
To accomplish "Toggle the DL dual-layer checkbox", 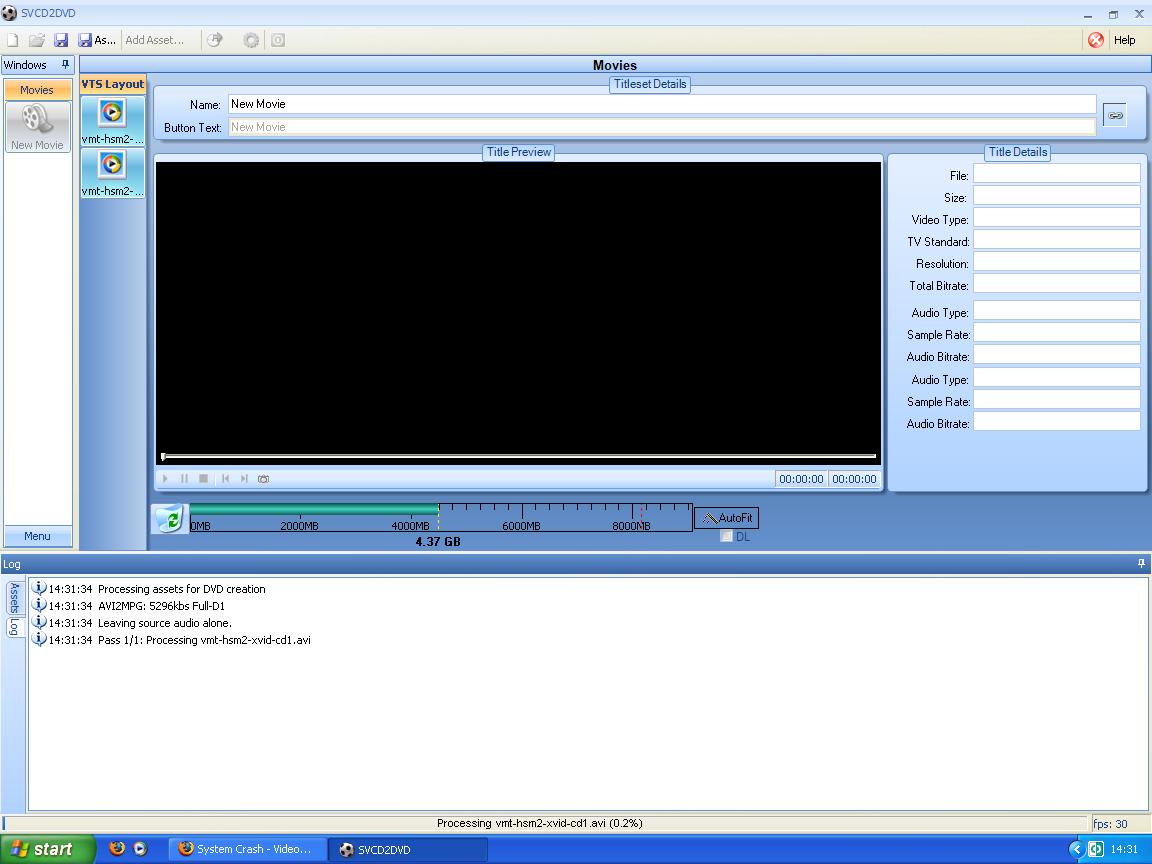I will coord(727,536).
